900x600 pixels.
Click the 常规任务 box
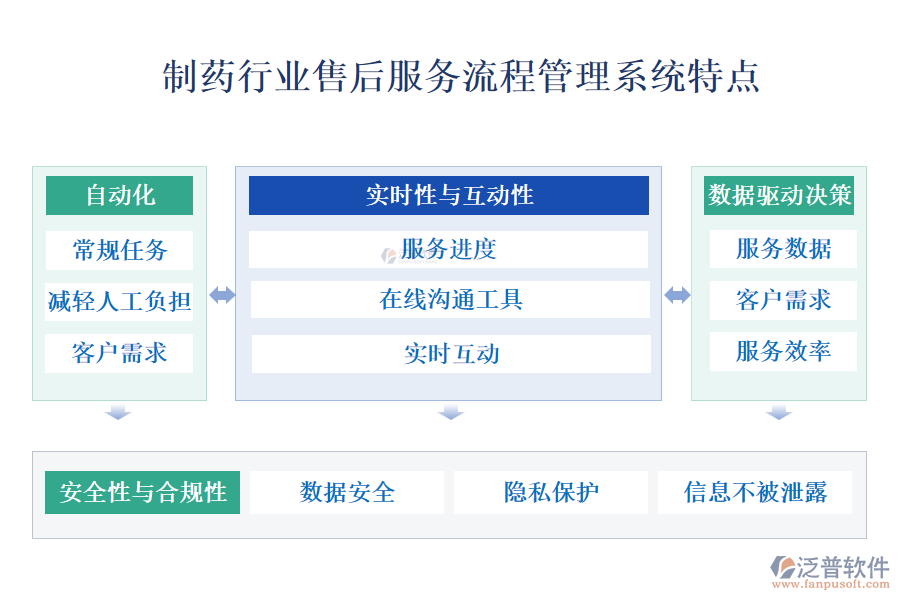click(x=119, y=249)
